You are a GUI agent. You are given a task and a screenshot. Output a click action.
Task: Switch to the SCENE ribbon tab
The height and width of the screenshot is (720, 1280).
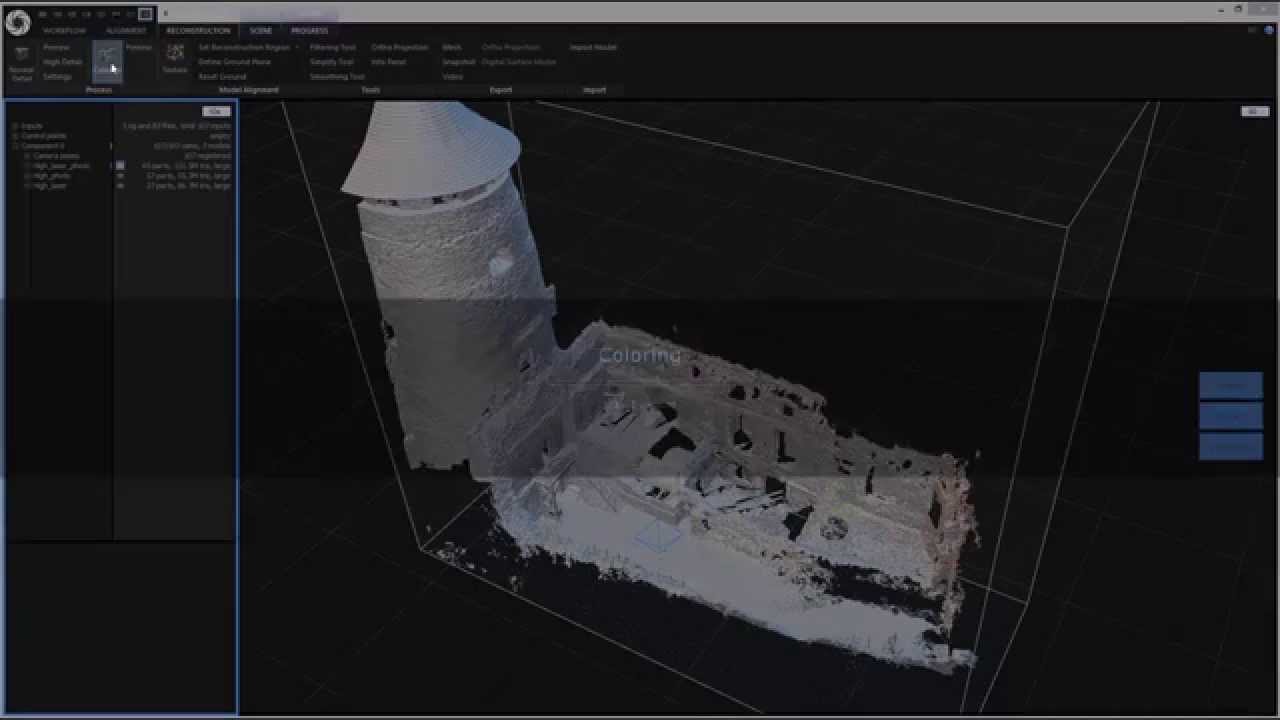(x=260, y=30)
